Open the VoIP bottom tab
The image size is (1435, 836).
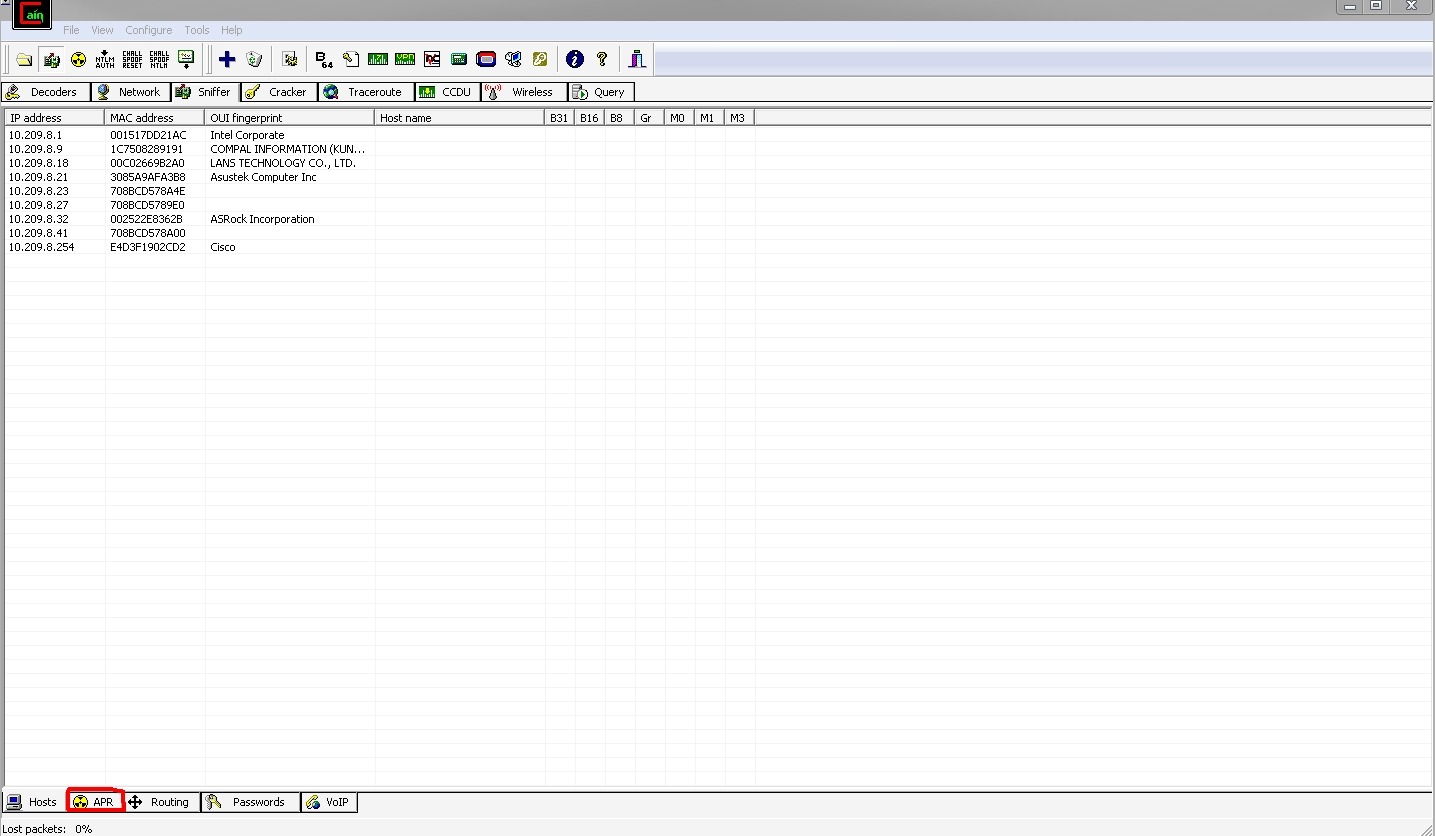click(329, 802)
